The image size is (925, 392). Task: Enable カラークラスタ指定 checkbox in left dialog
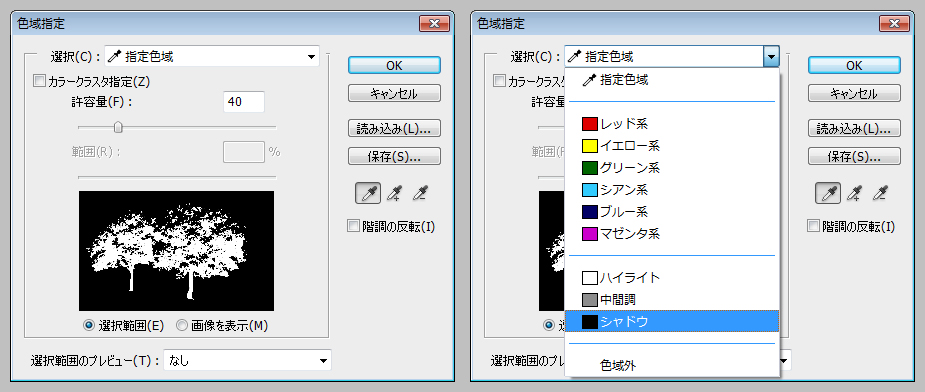tap(40, 81)
